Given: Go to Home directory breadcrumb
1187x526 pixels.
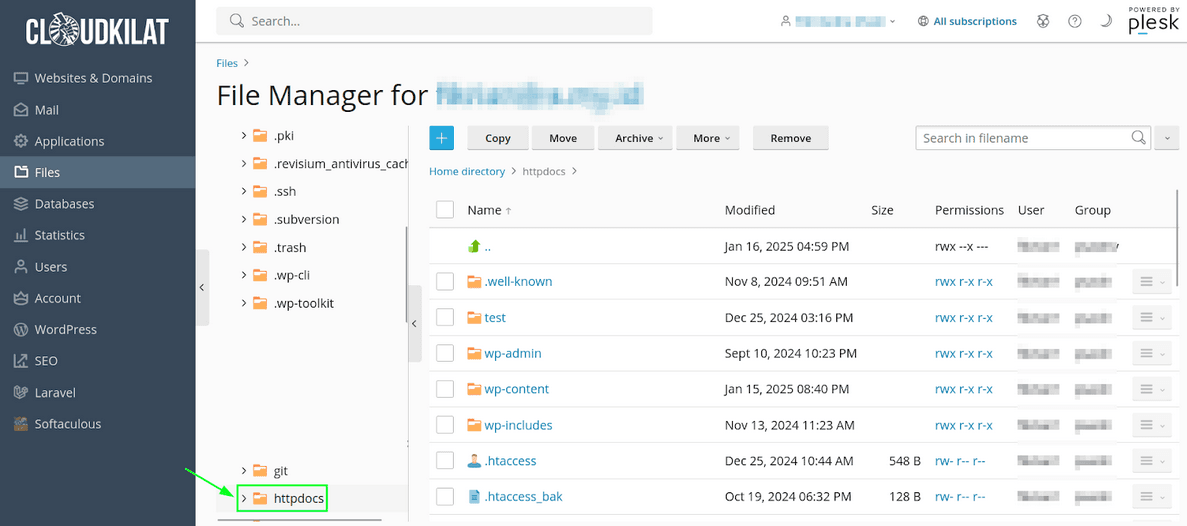Looking at the screenshot, I should tap(467, 172).
